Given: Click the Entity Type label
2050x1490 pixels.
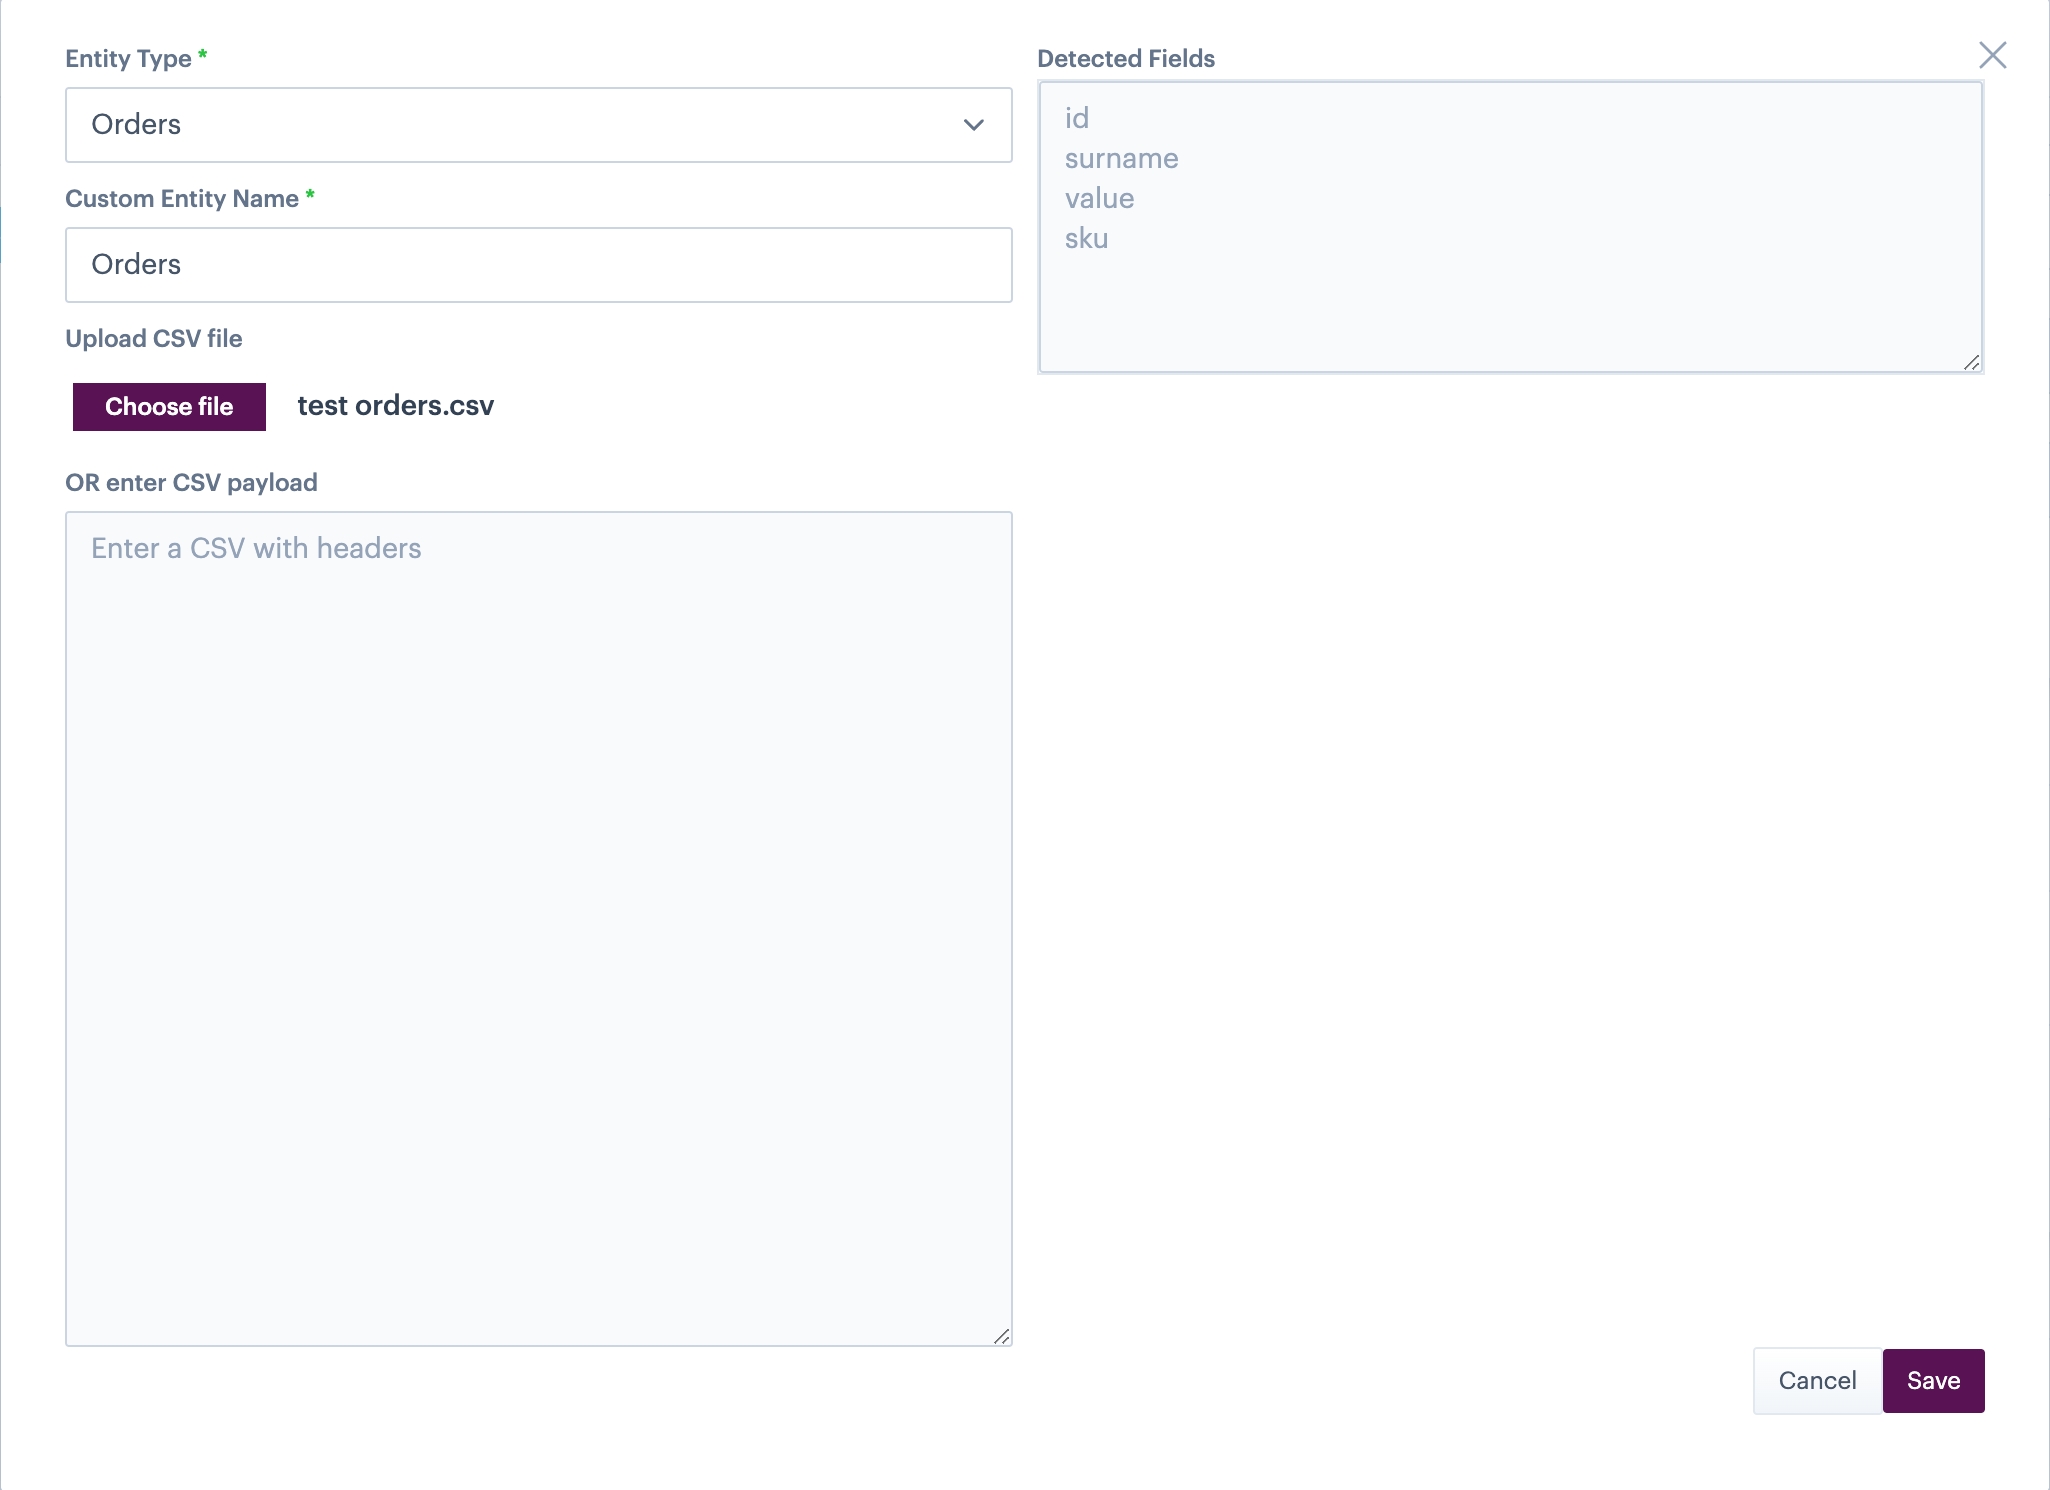Looking at the screenshot, I should click(128, 59).
